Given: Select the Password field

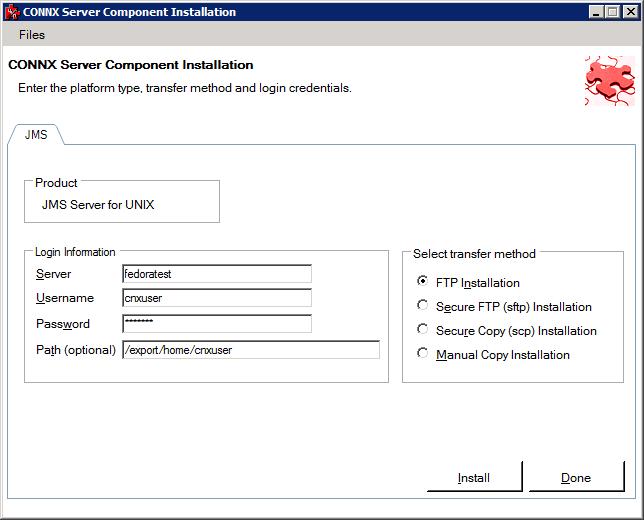Looking at the screenshot, I should [217, 324].
